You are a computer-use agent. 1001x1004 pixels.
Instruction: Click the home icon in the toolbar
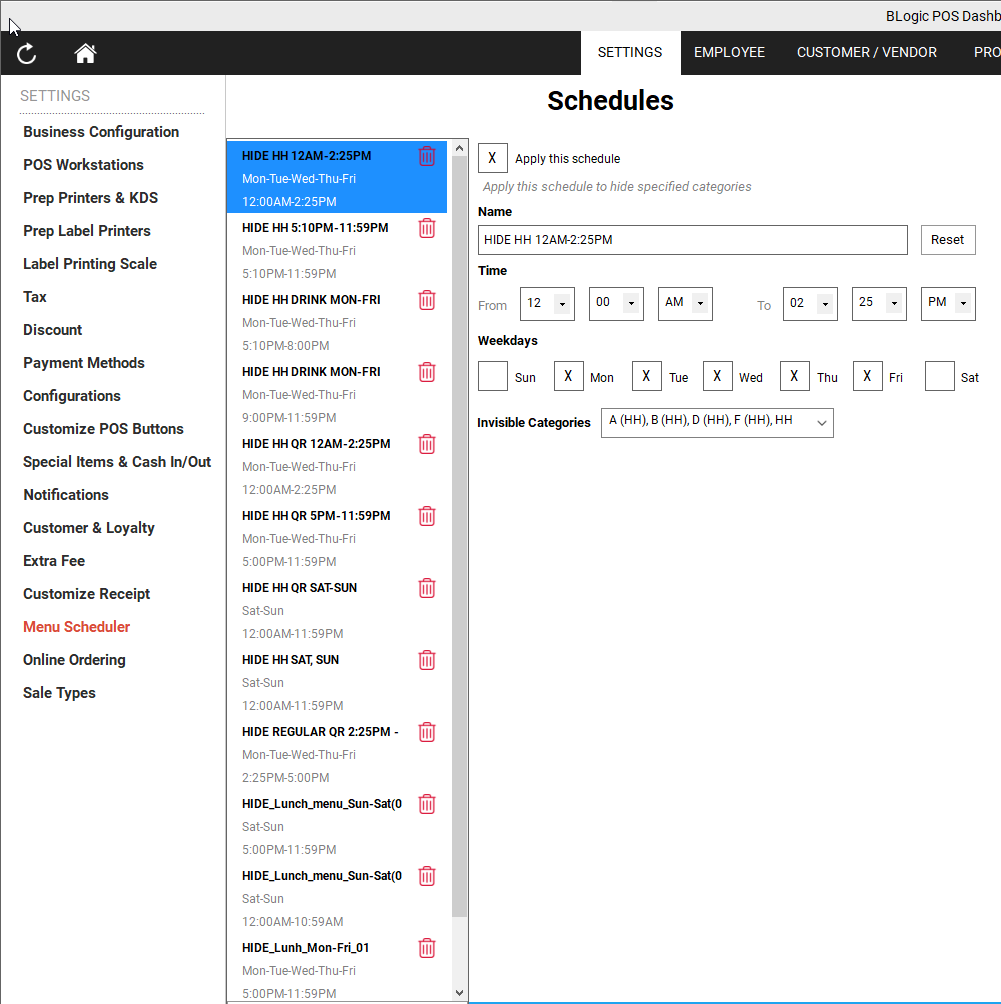[85, 53]
